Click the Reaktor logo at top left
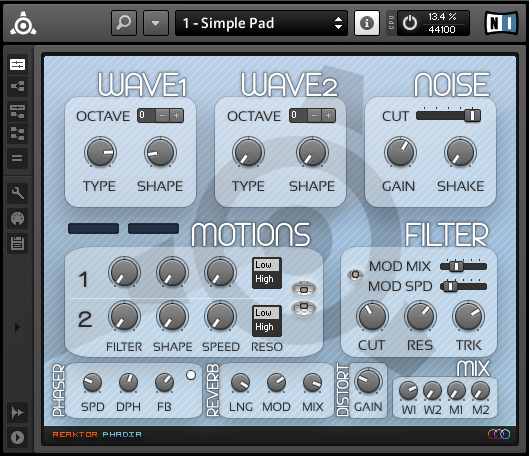Viewport: 529px width, 456px height. coord(23,23)
